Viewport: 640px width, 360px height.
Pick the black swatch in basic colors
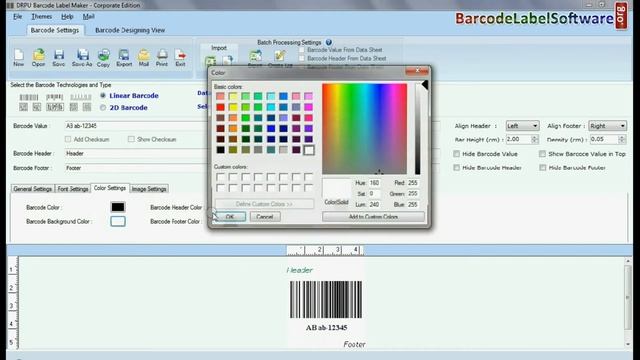220,150
